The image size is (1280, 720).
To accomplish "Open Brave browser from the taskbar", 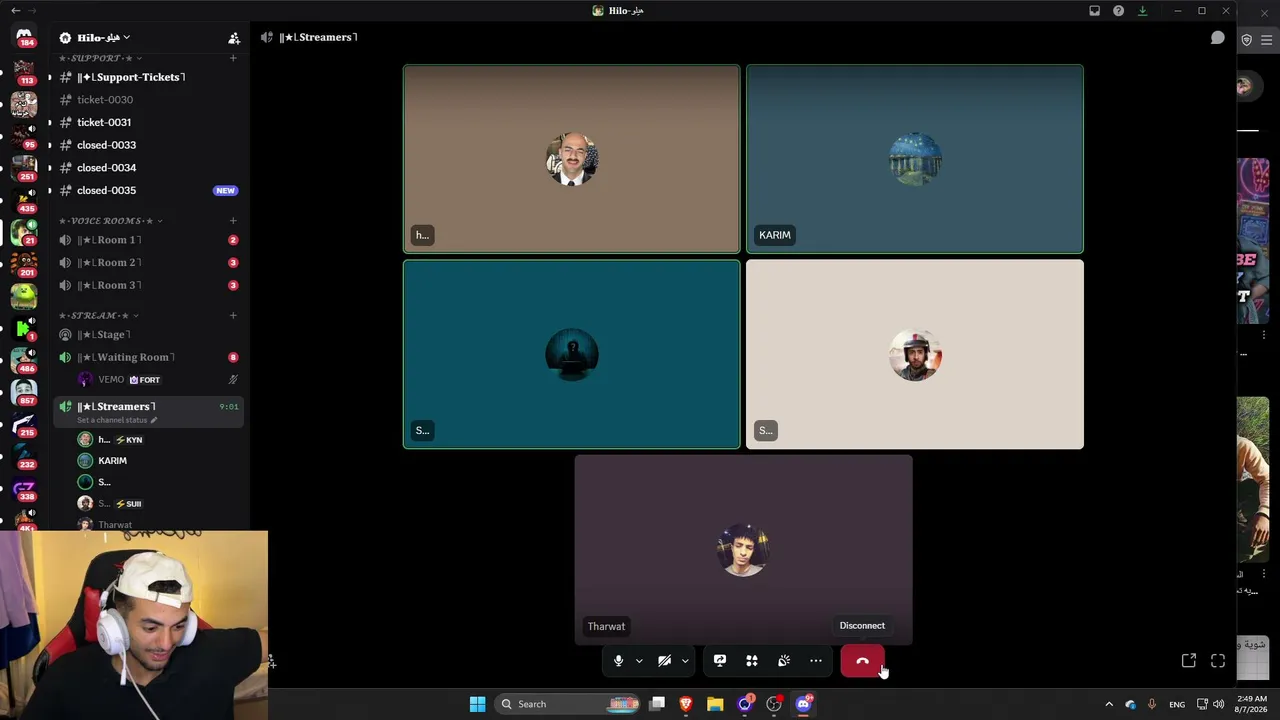I will (x=686, y=704).
